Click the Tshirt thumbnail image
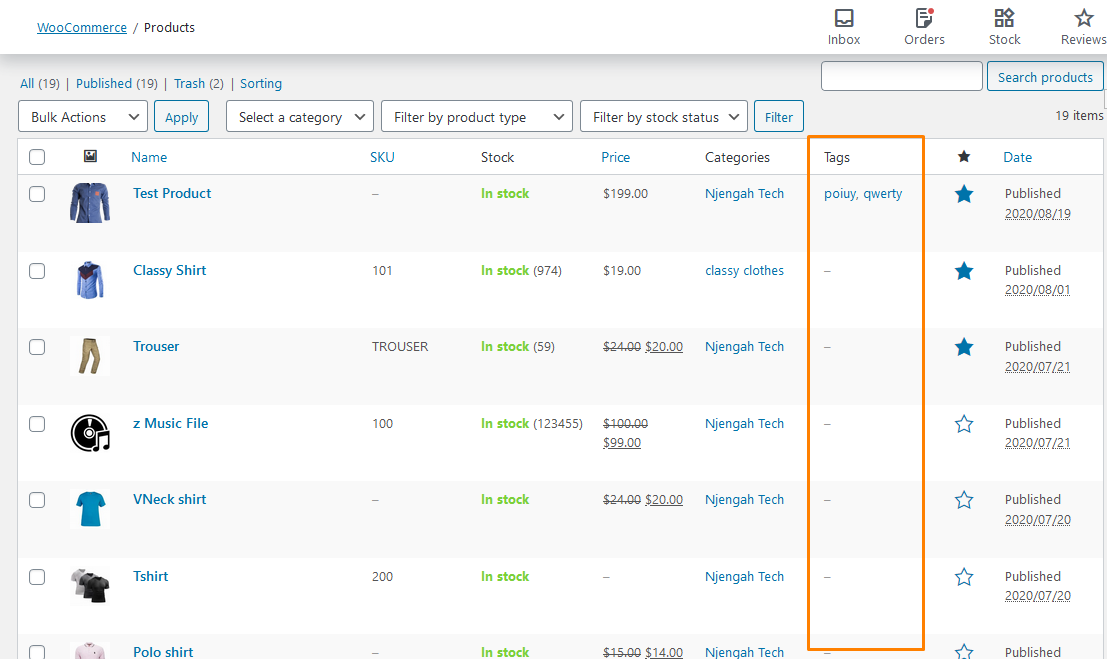The image size is (1107, 659). 90,586
